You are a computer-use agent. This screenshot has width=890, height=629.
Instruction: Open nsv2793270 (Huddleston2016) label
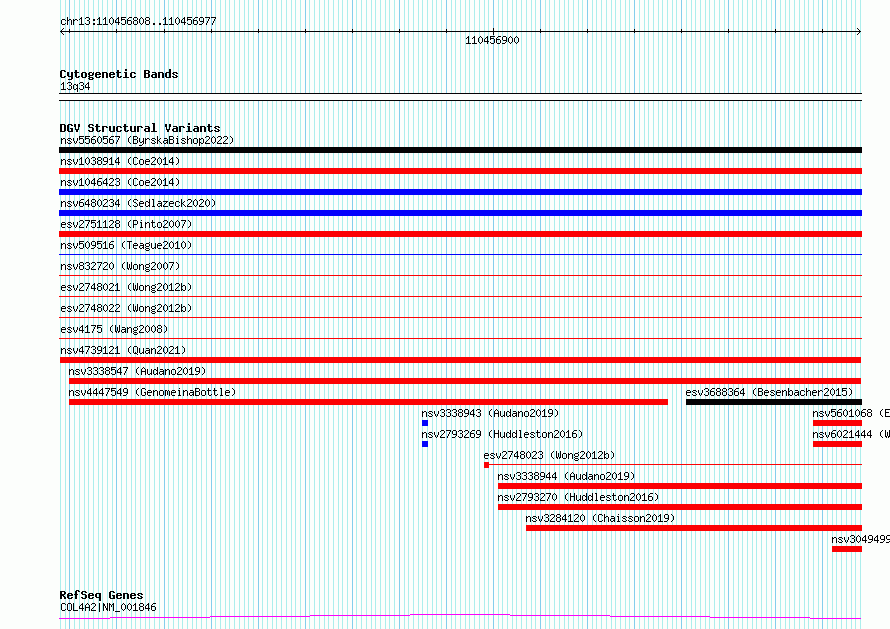[578, 497]
